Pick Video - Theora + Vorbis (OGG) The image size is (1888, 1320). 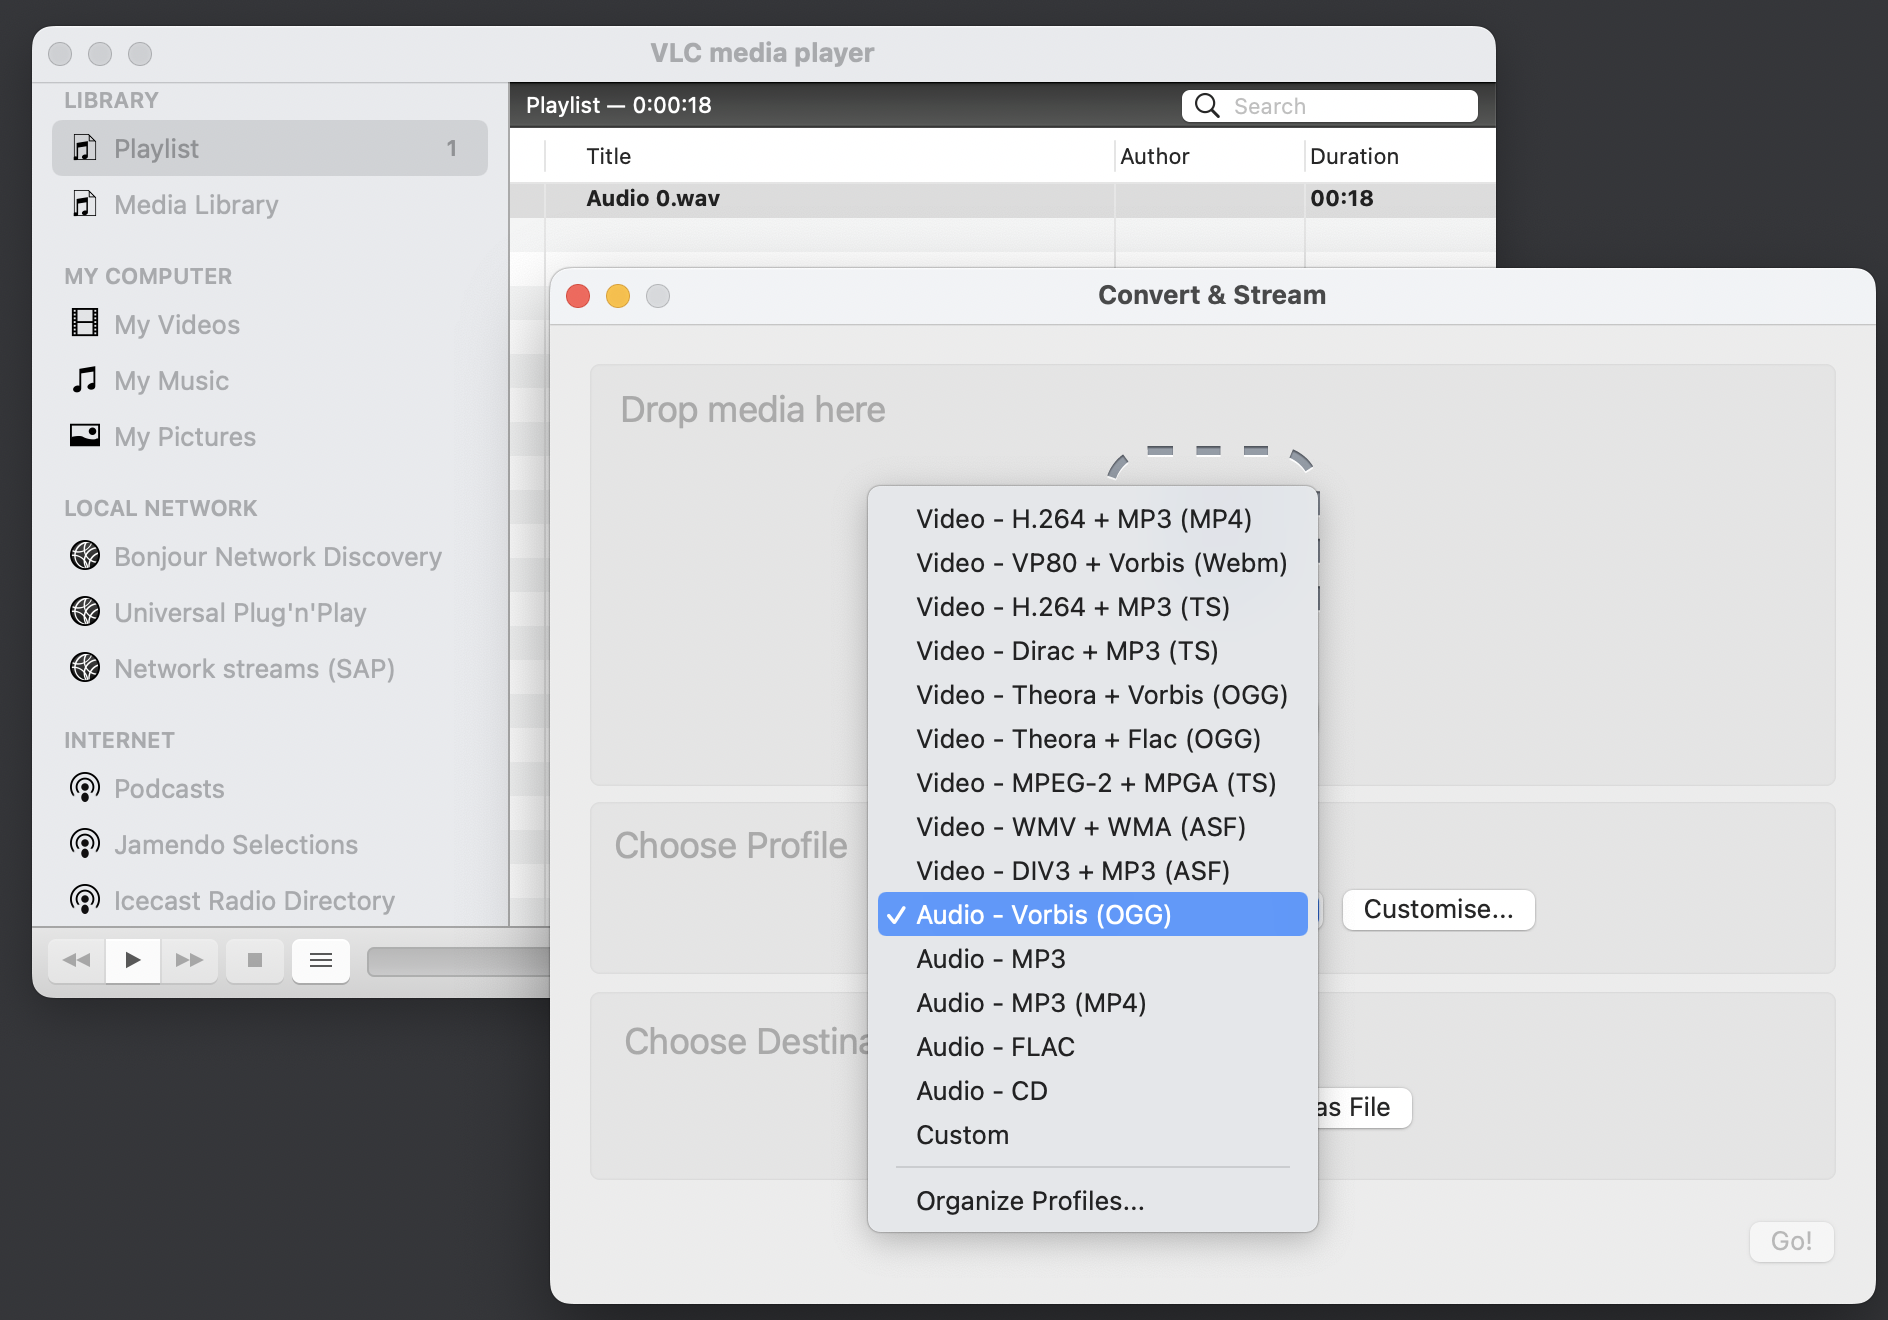pos(1093,695)
